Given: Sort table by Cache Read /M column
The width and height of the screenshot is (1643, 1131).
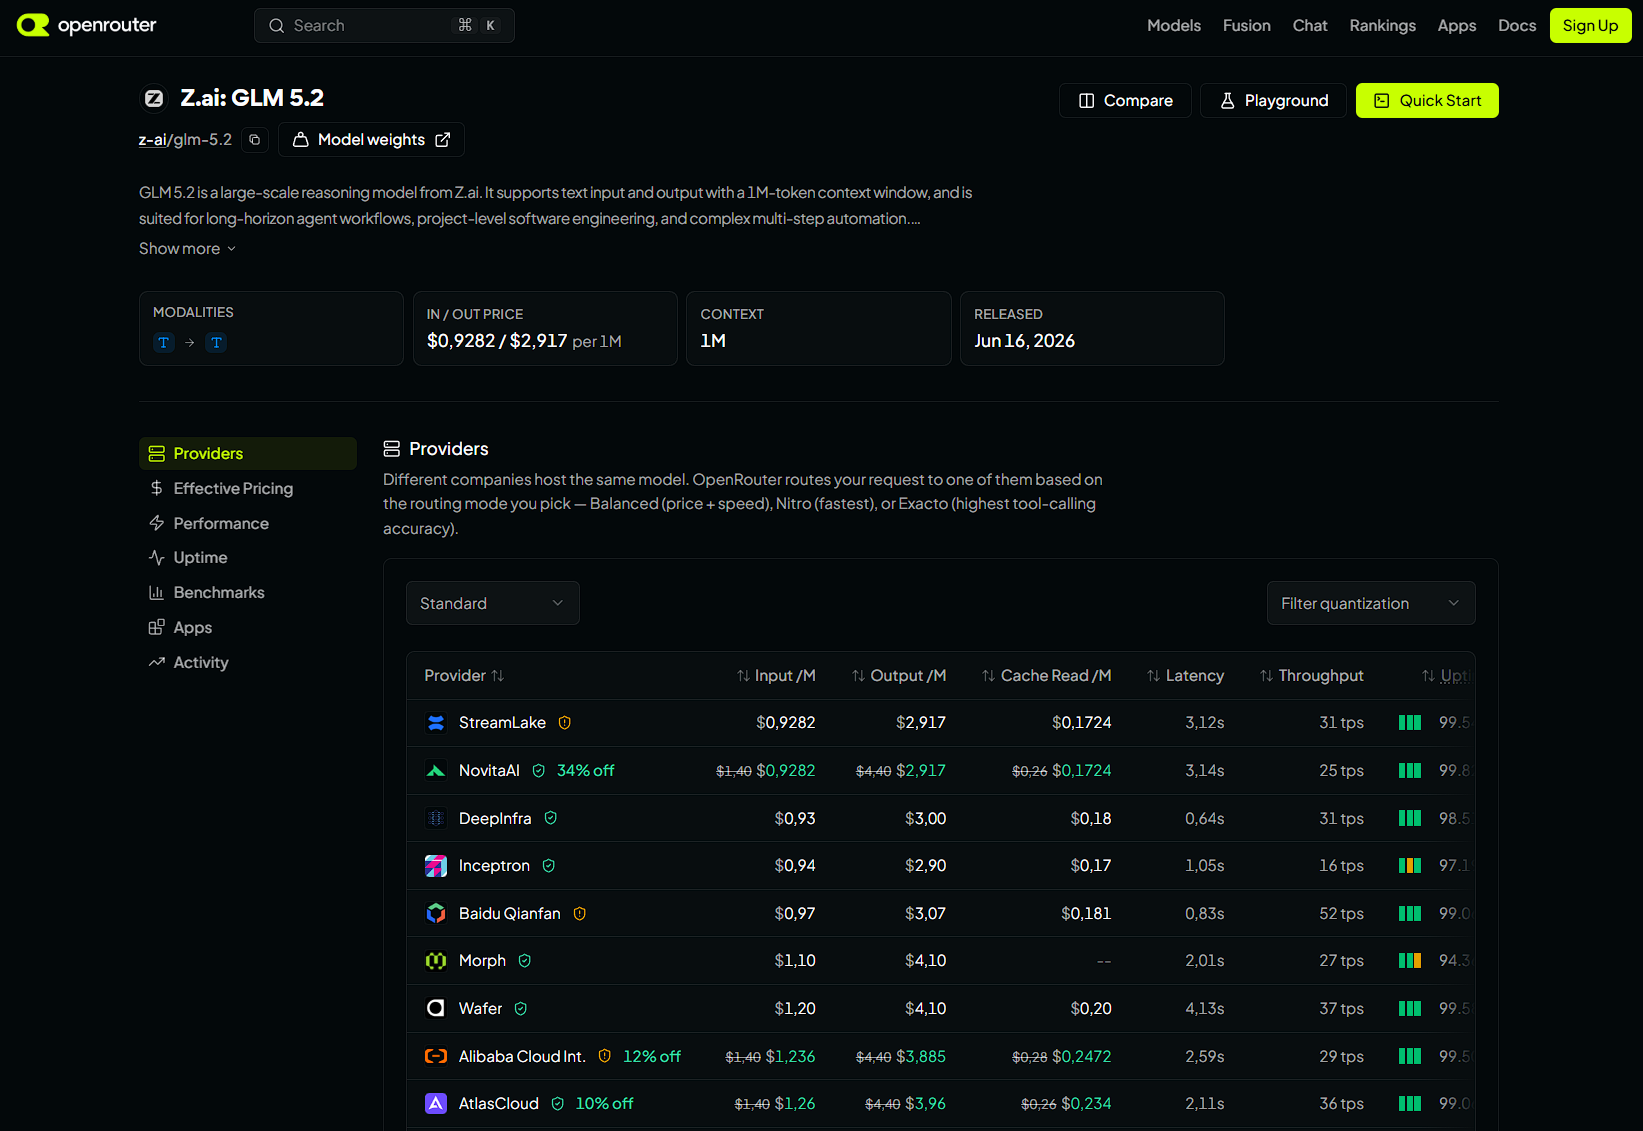Looking at the screenshot, I should (x=1047, y=676).
